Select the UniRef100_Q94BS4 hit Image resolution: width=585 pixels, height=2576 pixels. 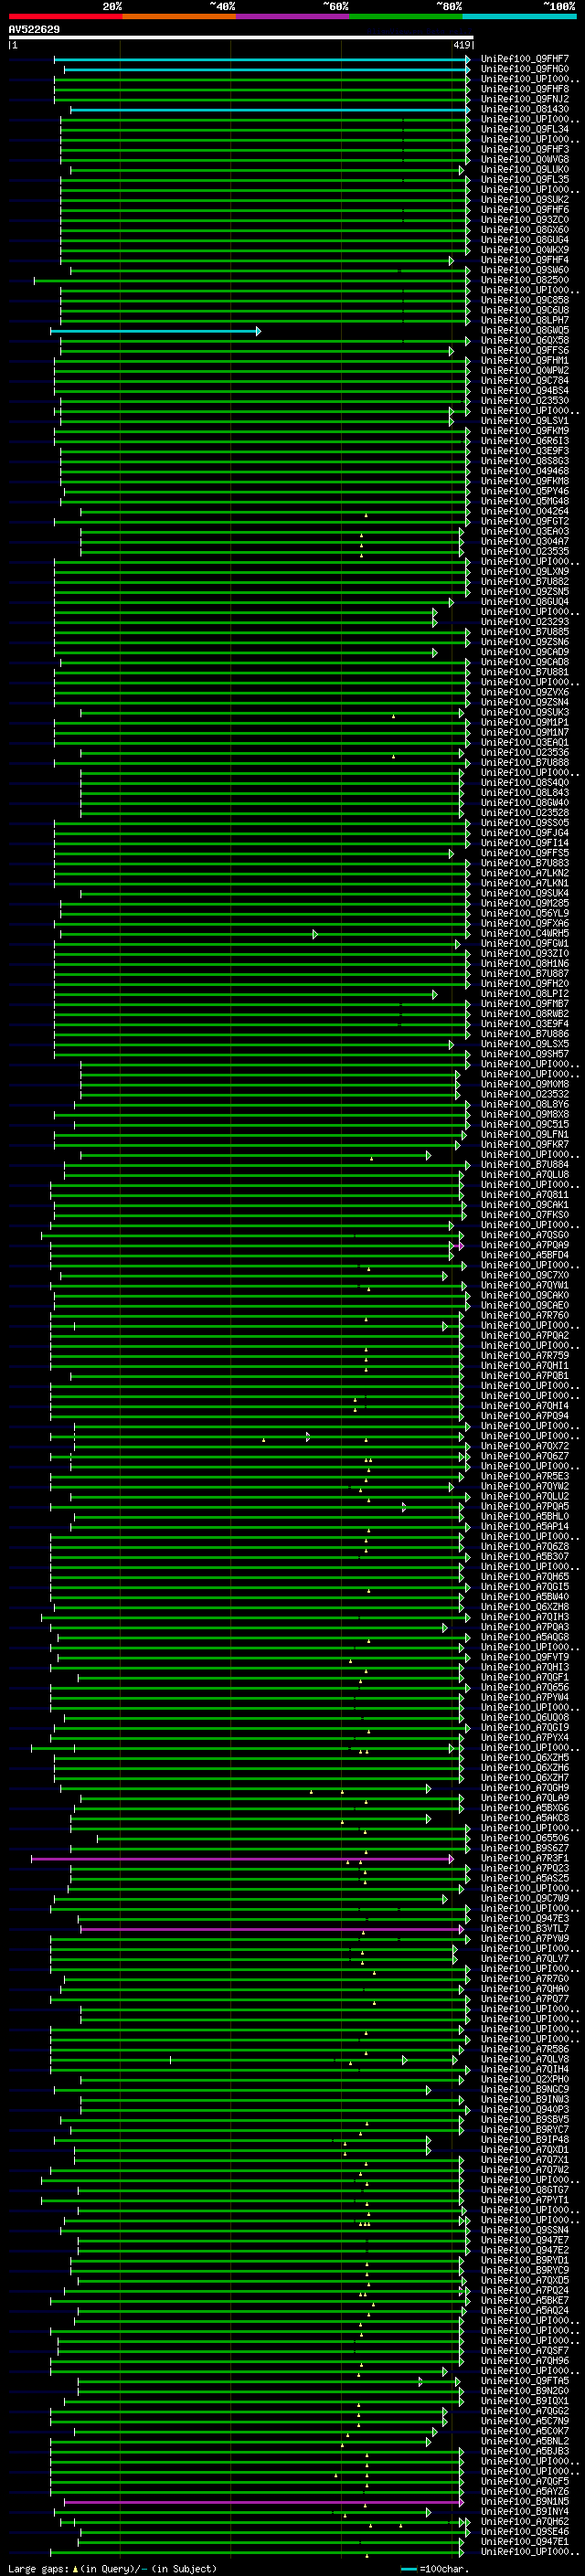(525, 390)
